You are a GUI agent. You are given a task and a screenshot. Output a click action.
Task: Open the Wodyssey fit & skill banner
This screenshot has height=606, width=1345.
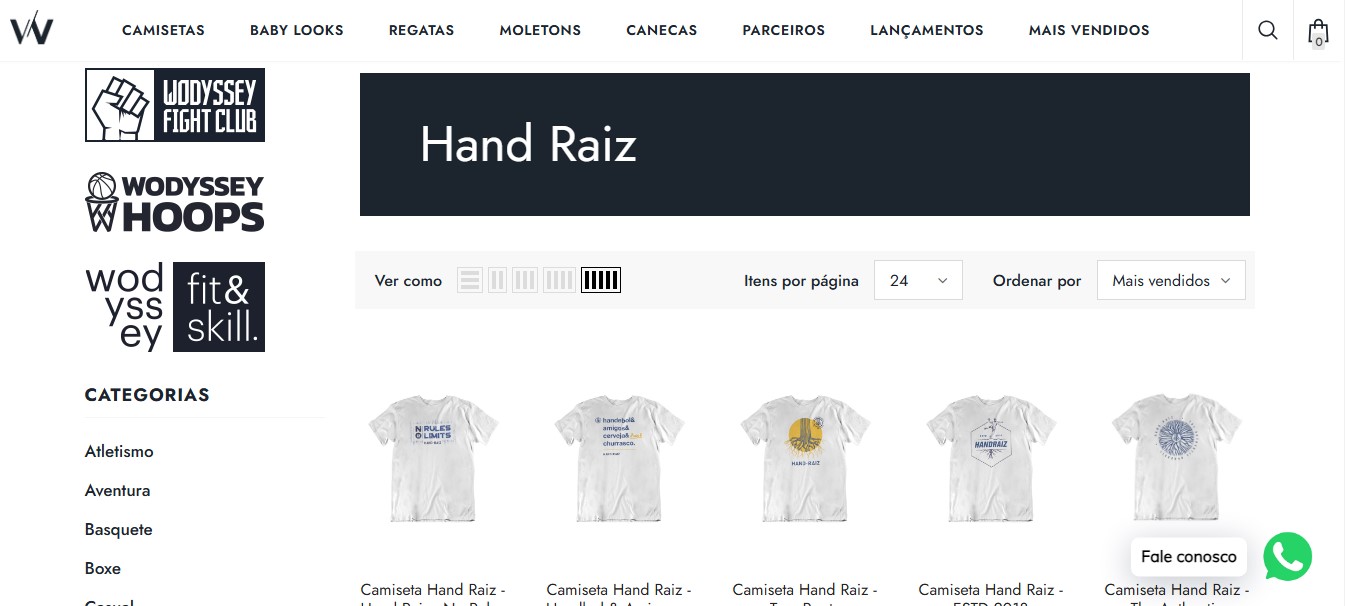click(175, 307)
